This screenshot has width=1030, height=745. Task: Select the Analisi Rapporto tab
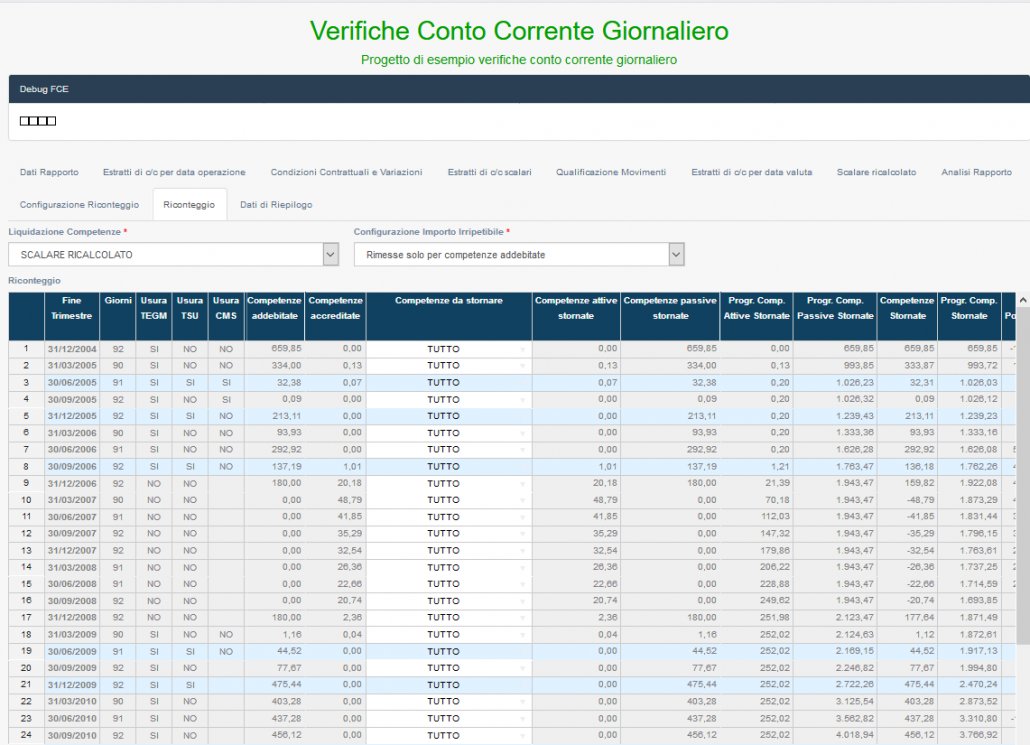[976, 172]
